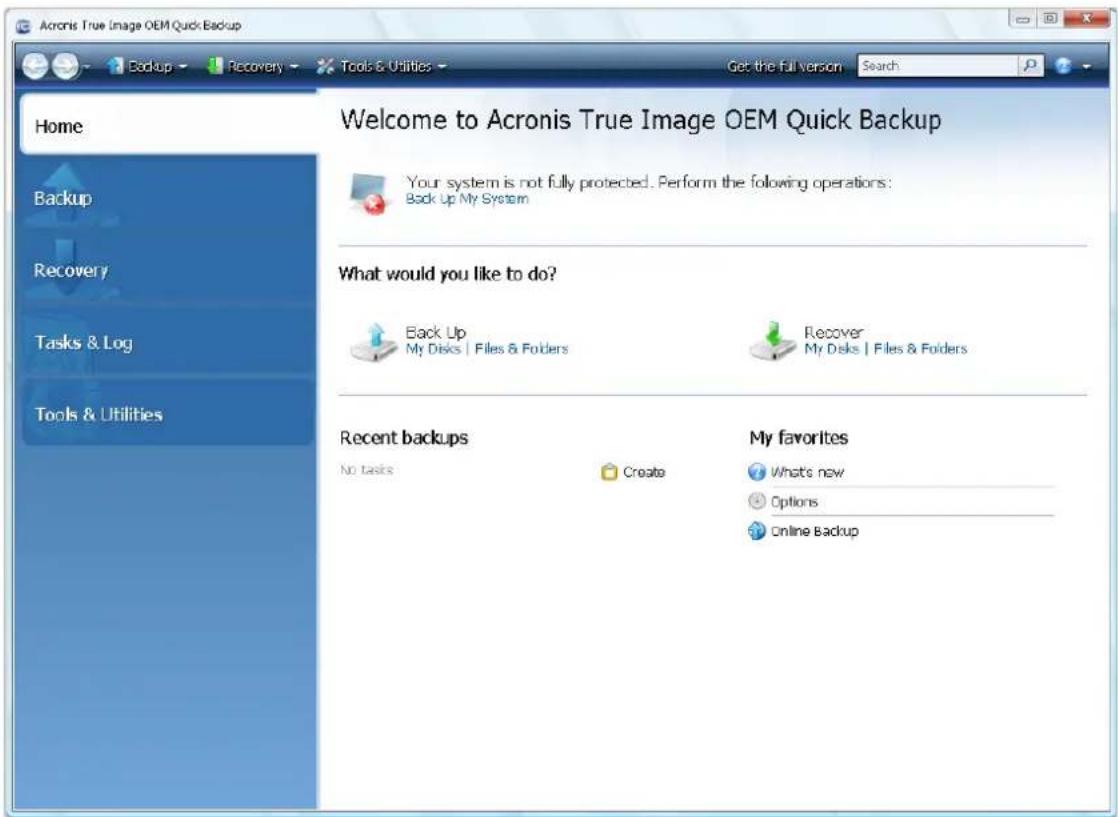1118x817 pixels.
Task: Click the Create link in Recent backups
Action: coord(644,472)
